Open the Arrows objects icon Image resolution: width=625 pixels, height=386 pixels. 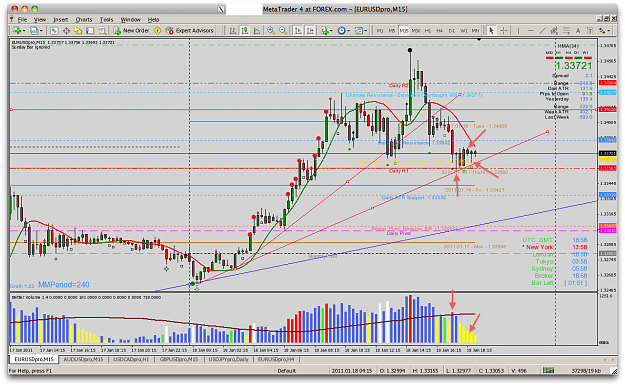point(601,31)
